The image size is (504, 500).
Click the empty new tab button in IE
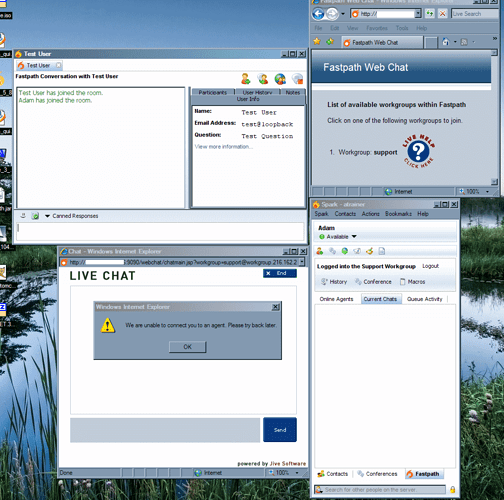pyautogui.click(x=431, y=43)
